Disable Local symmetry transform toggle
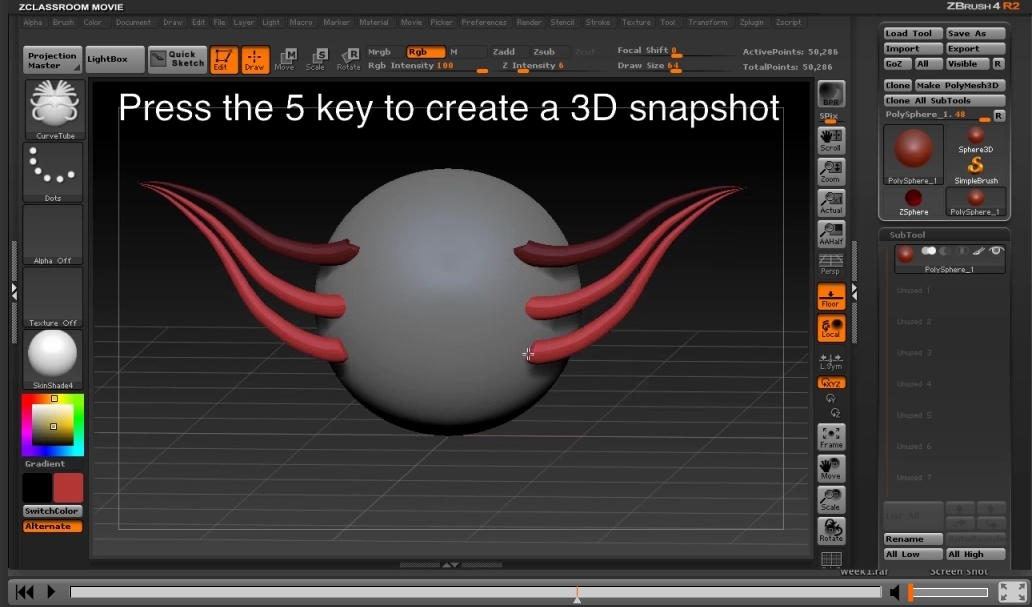 point(830,327)
